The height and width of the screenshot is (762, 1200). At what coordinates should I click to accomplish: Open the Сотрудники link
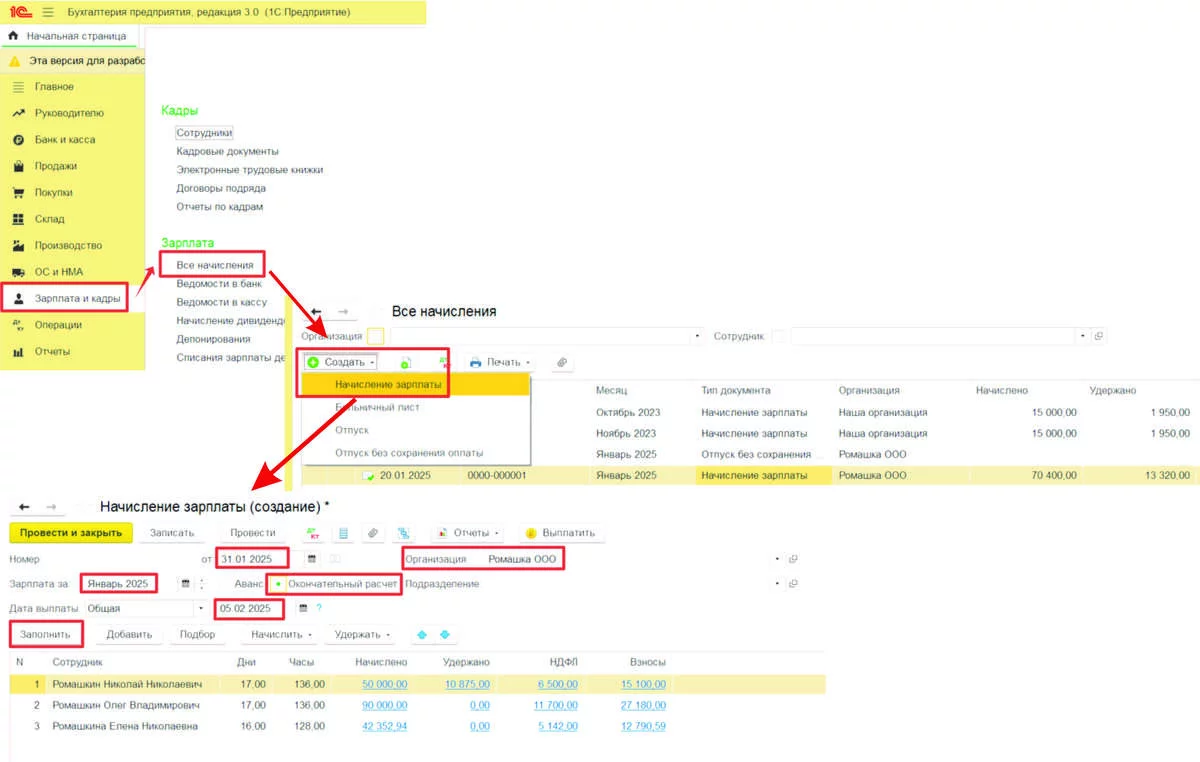click(204, 132)
